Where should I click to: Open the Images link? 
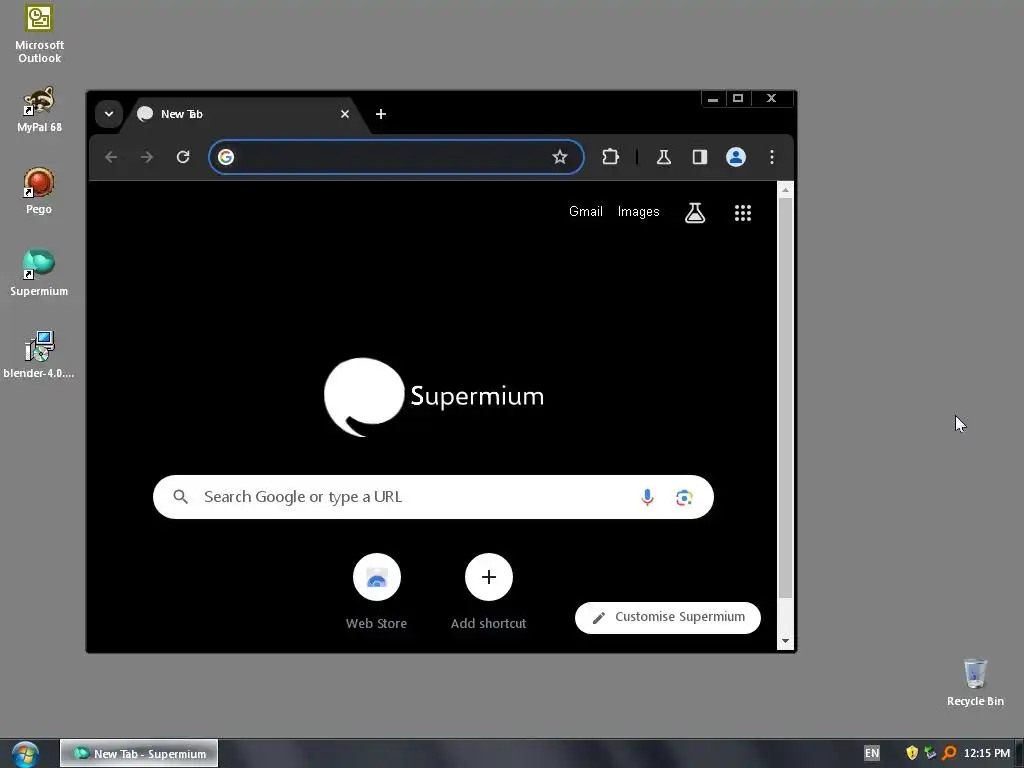639,212
